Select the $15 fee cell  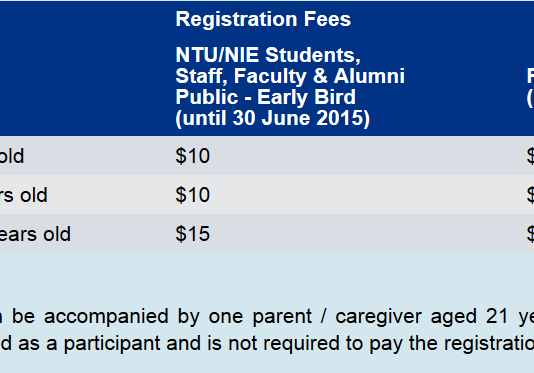tap(192, 234)
